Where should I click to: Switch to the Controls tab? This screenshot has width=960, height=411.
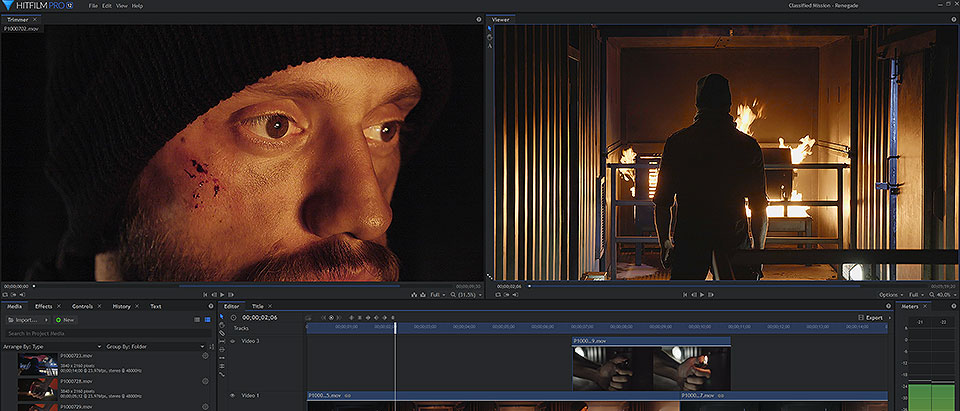83,306
